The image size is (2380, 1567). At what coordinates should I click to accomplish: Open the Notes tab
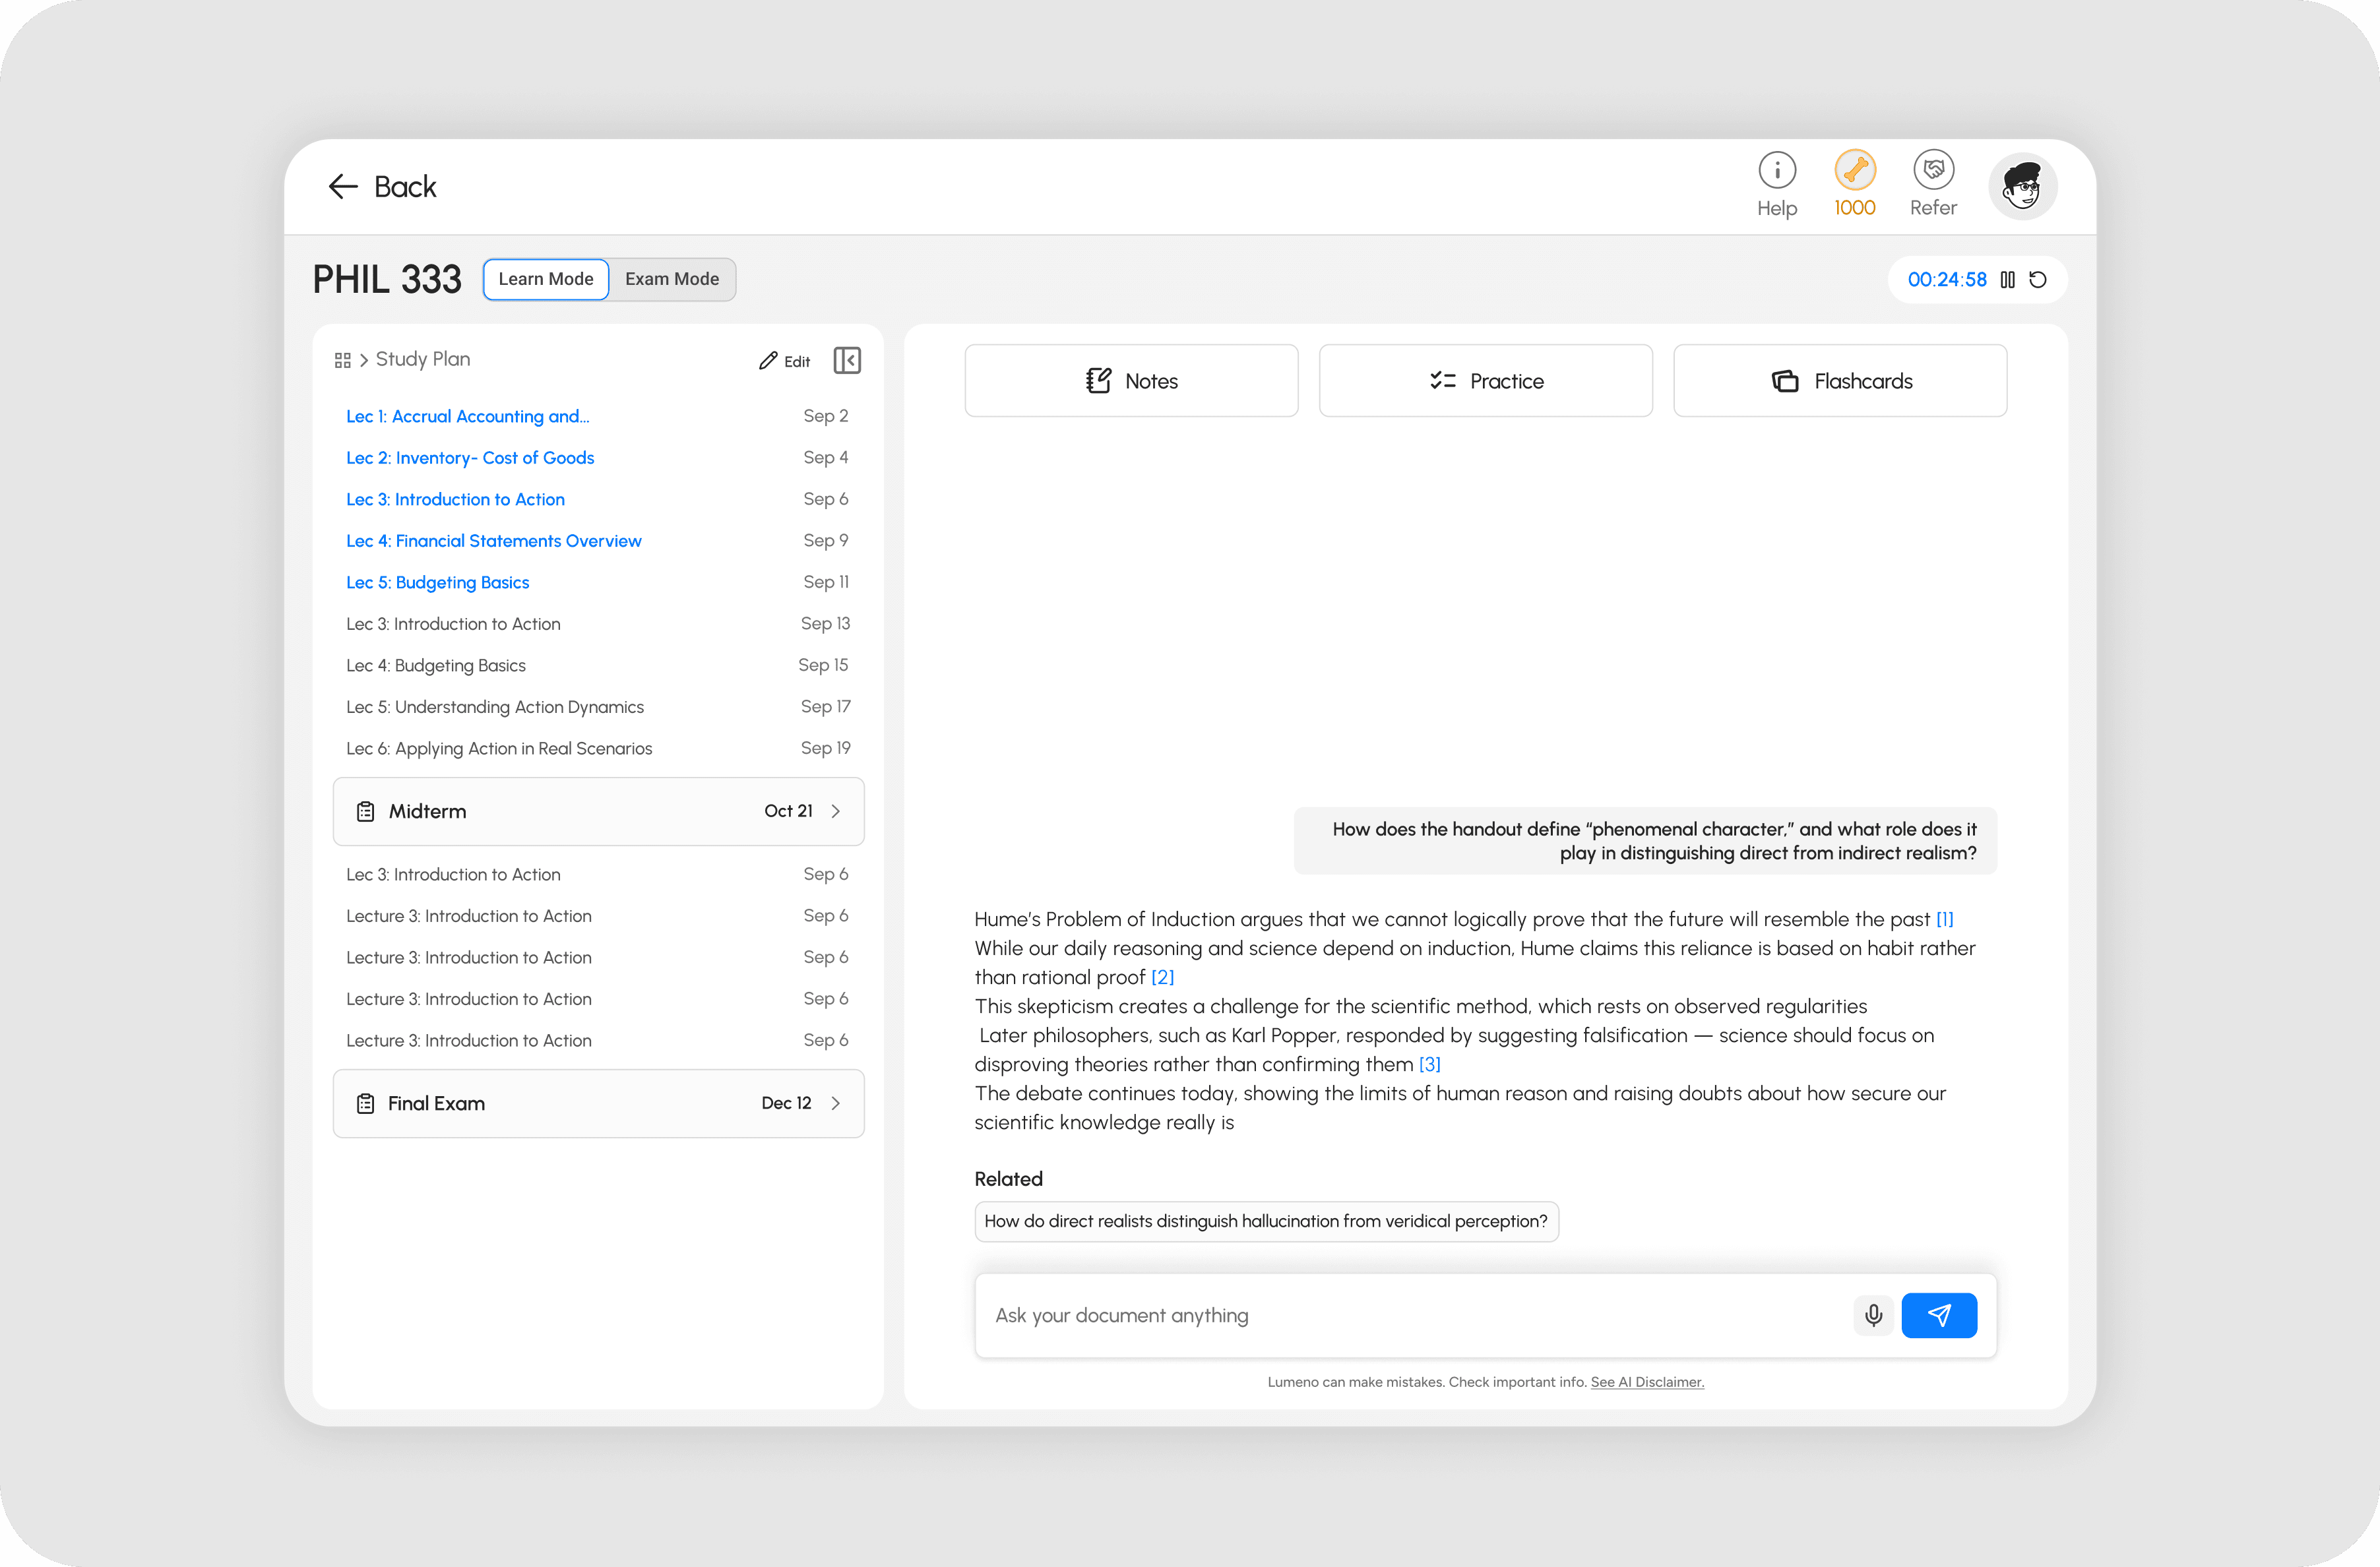pyautogui.click(x=1131, y=381)
